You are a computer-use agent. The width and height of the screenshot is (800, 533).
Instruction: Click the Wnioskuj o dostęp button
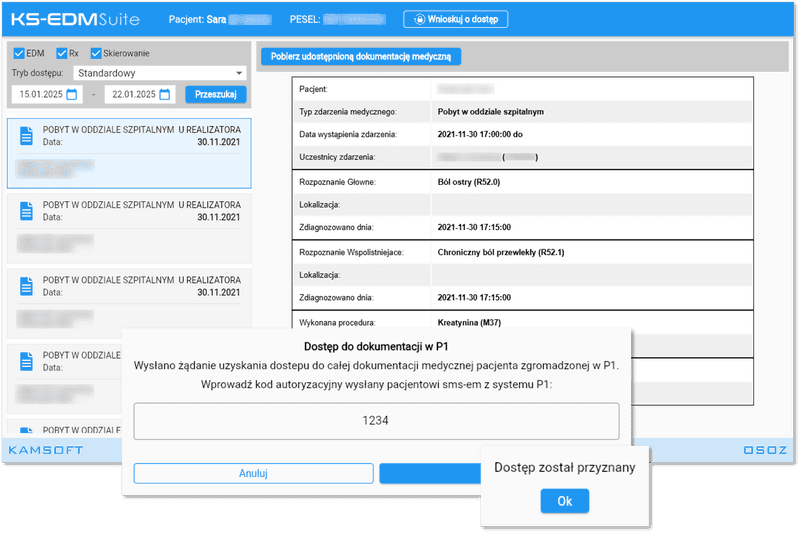pos(455,19)
